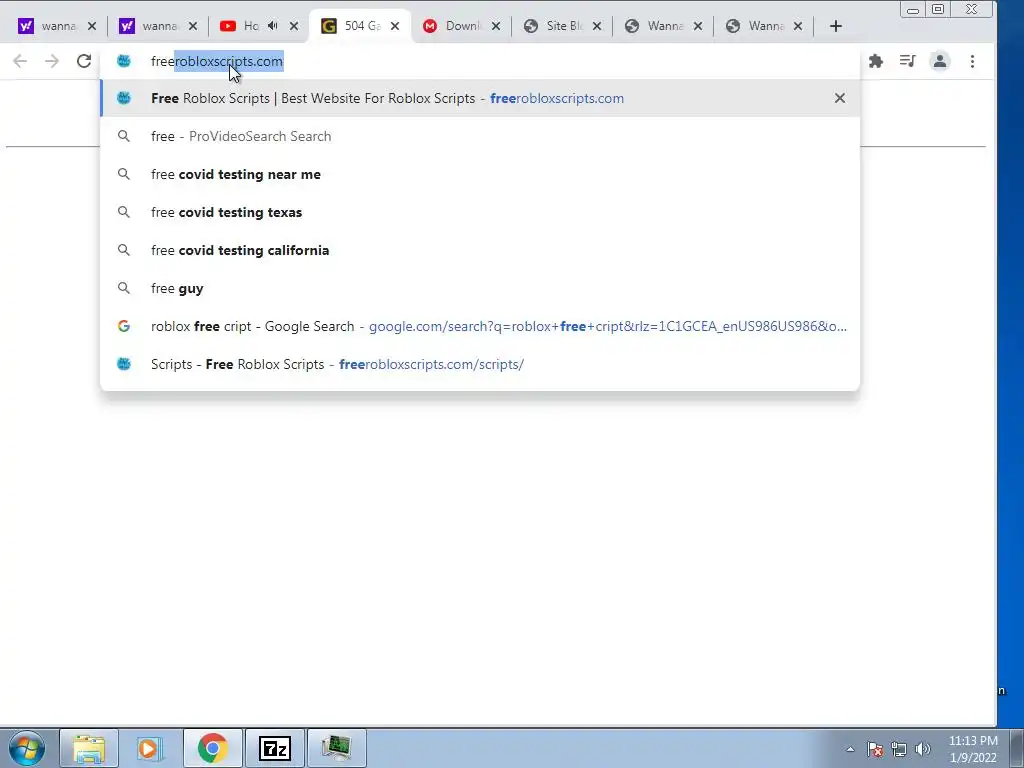Go back using the back arrow
The image size is (1024, 768).
[20, 61]
